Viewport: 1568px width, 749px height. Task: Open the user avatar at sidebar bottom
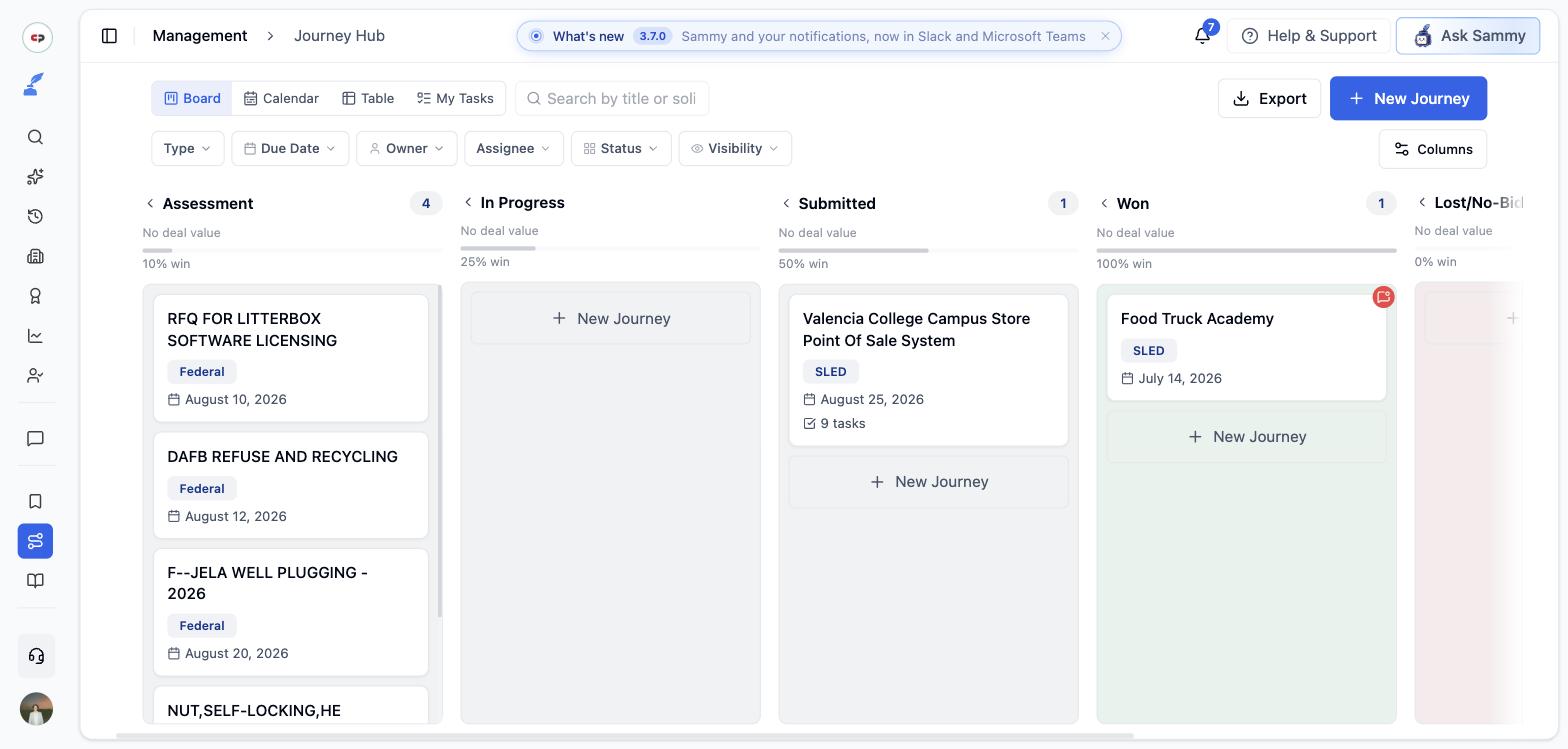pyautogui.click(x=36, y=709)
